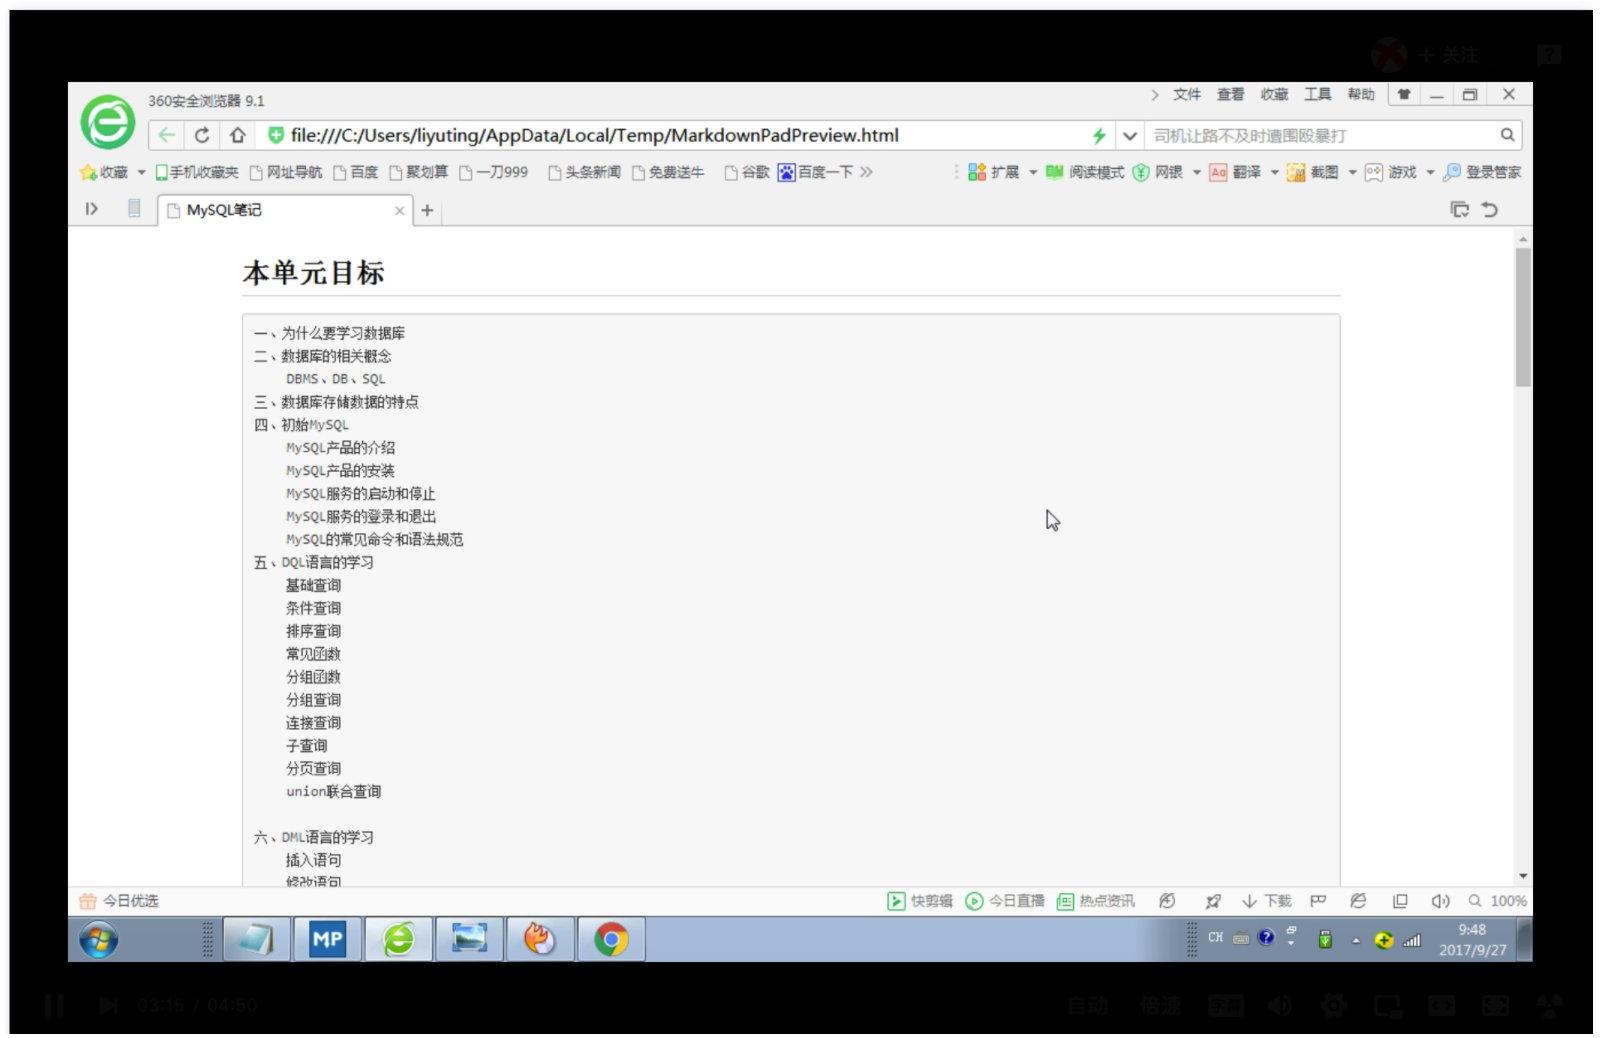The image size is (1602, 1038).
Task: Open the 查看 menu
Action: click(1230, 94)
